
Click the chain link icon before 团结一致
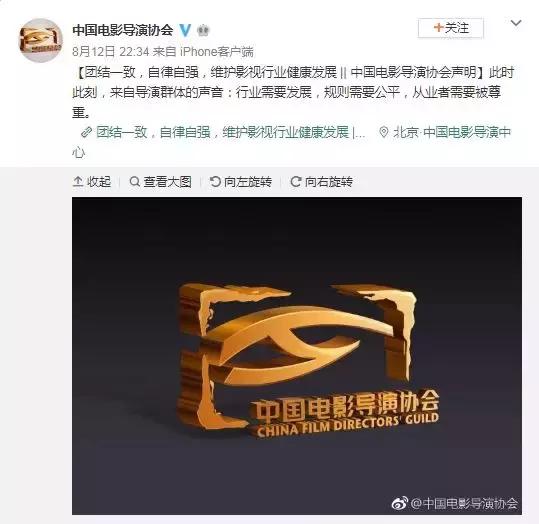click(x=86, y=132)
